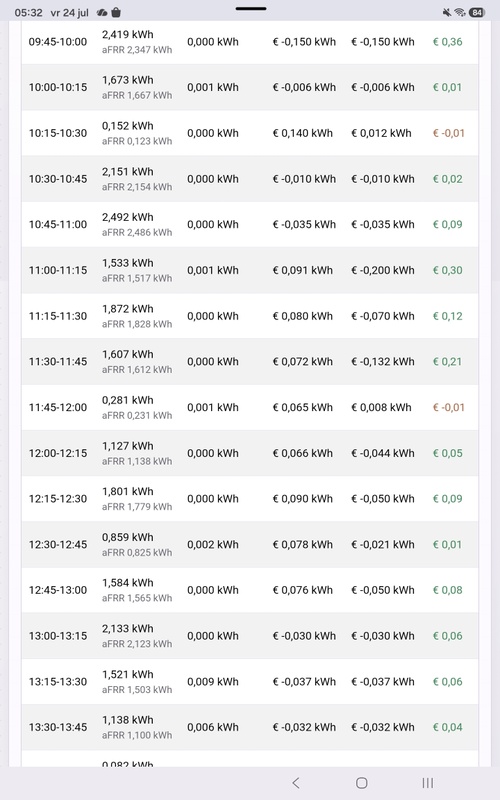Tap the shopping bag notification icon
This screenshot has width=500, height=800.
(x=116, y=12)
